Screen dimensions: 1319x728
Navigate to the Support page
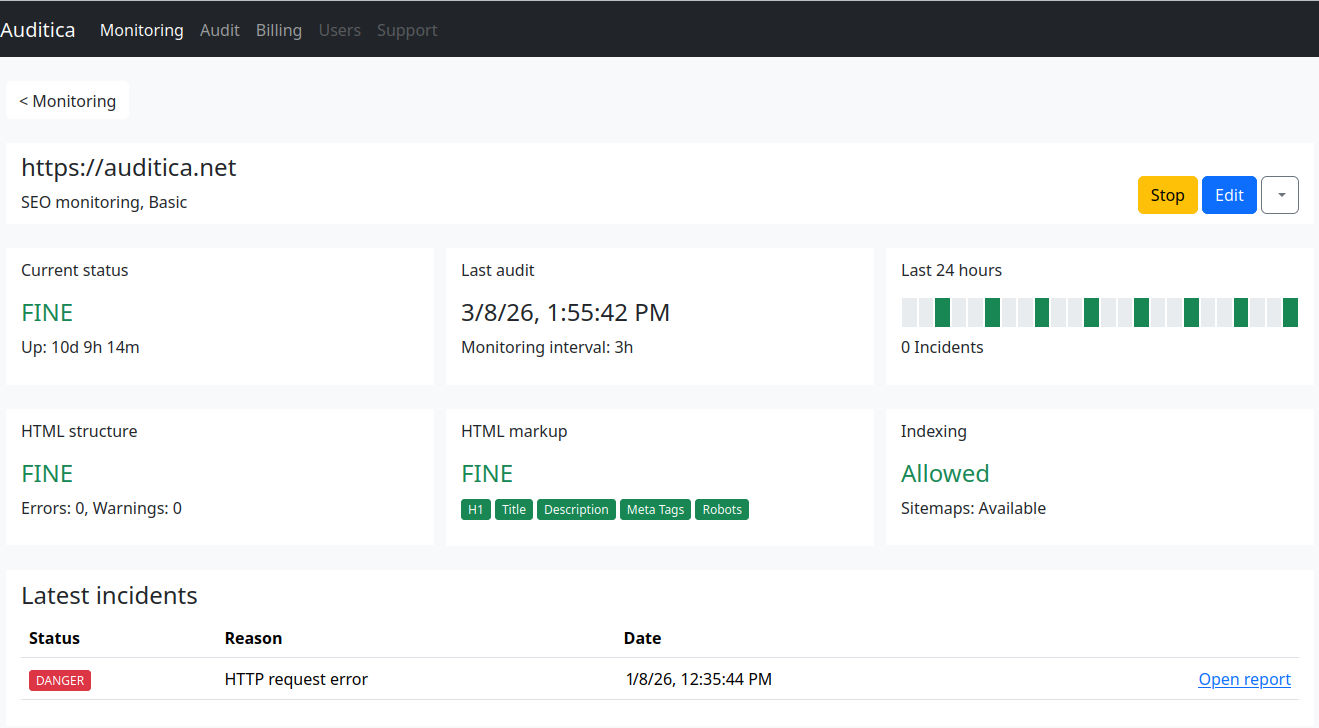click(407, 30)
